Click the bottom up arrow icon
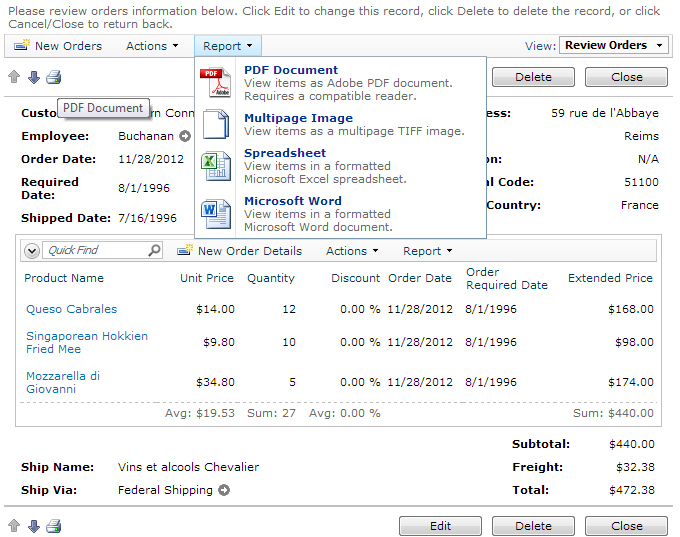The image size is (680, 537). point(14,526)
